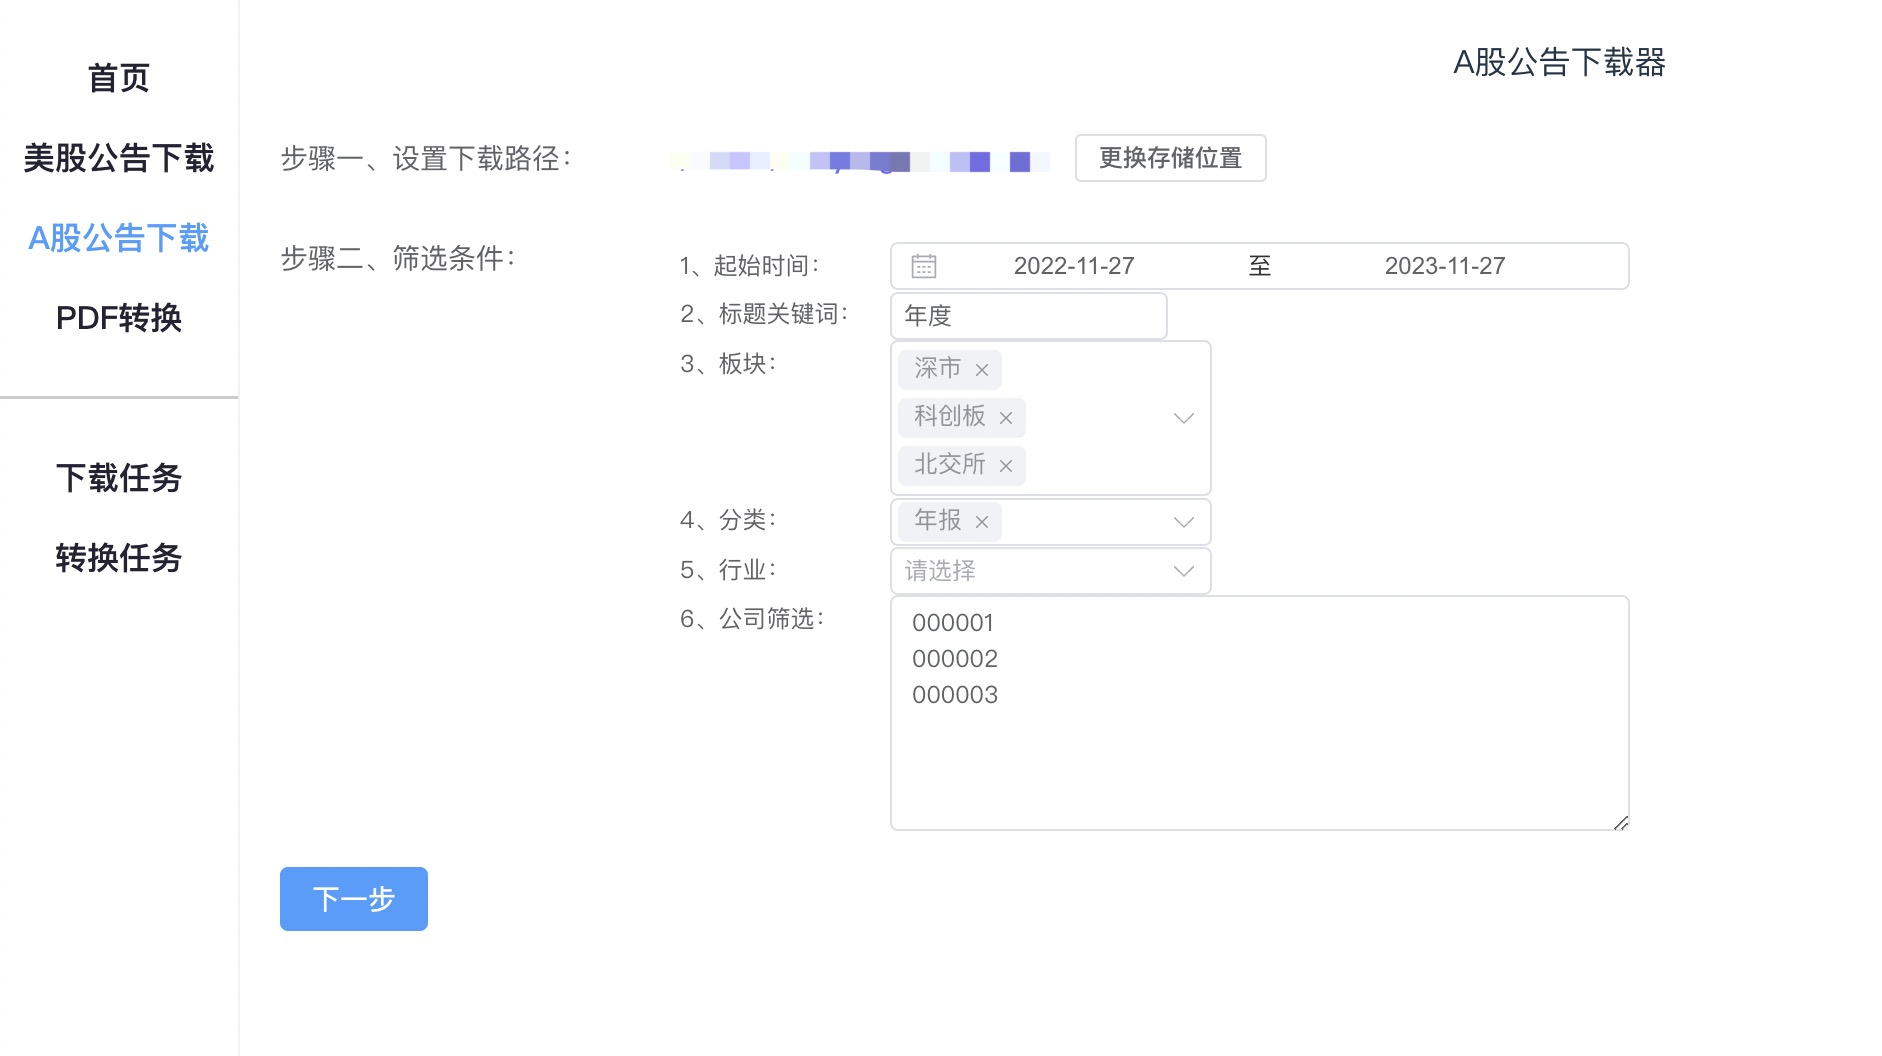Click end date 2023-11-27 field

tap(1444, 266)
